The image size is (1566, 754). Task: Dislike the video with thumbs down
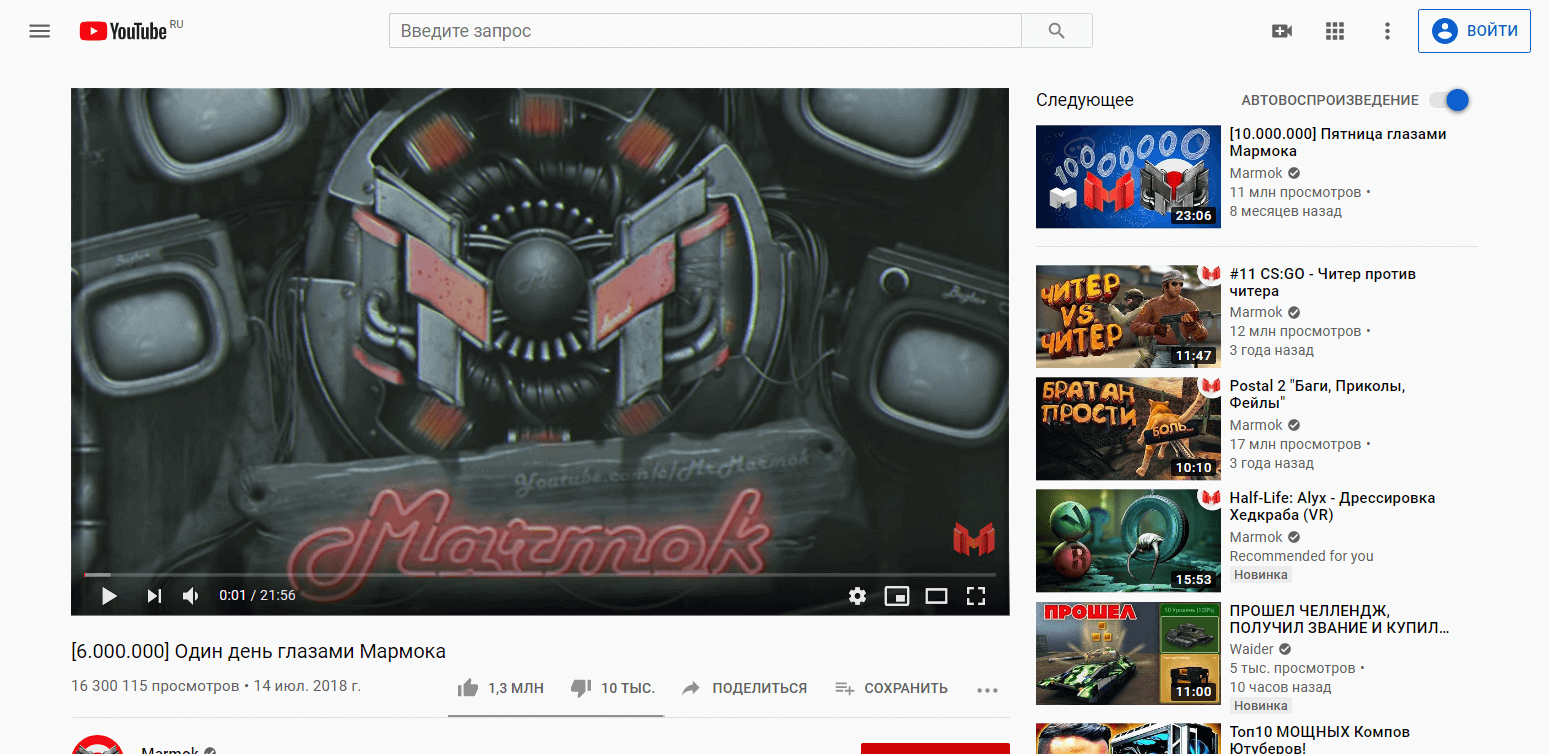click(x=581, y=688)
